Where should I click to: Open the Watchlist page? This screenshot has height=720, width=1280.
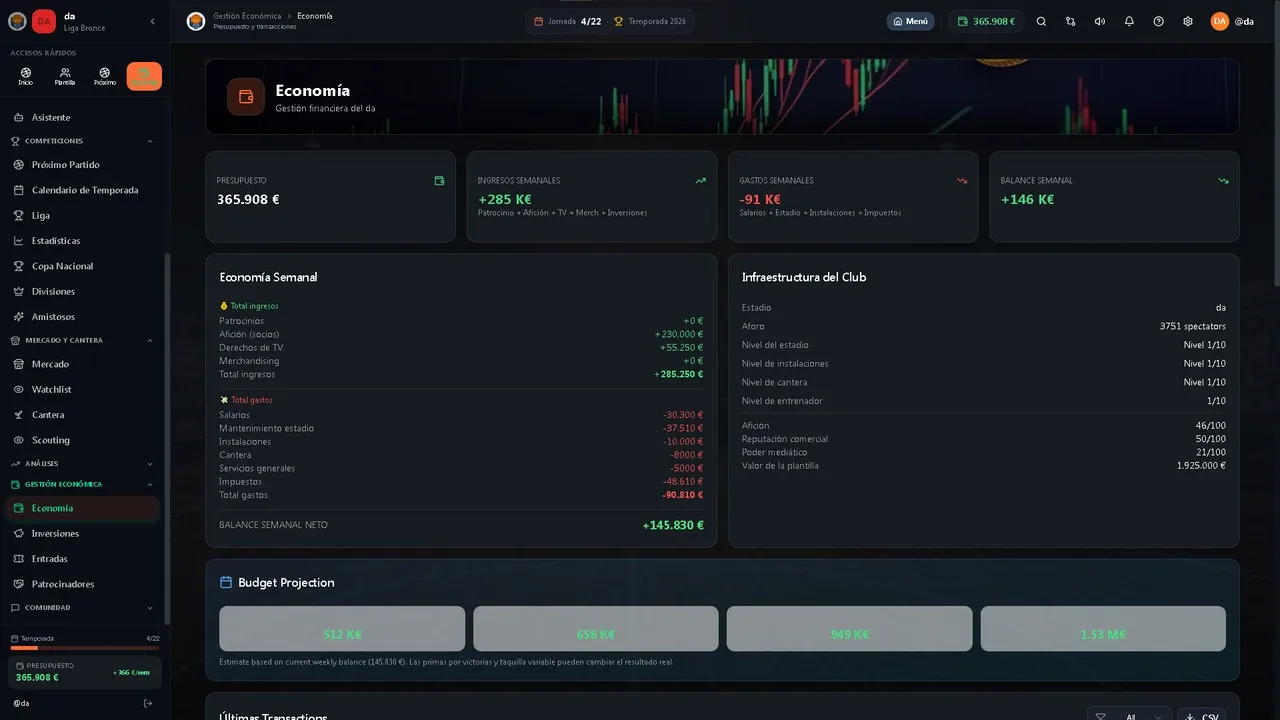coord(81,389)
